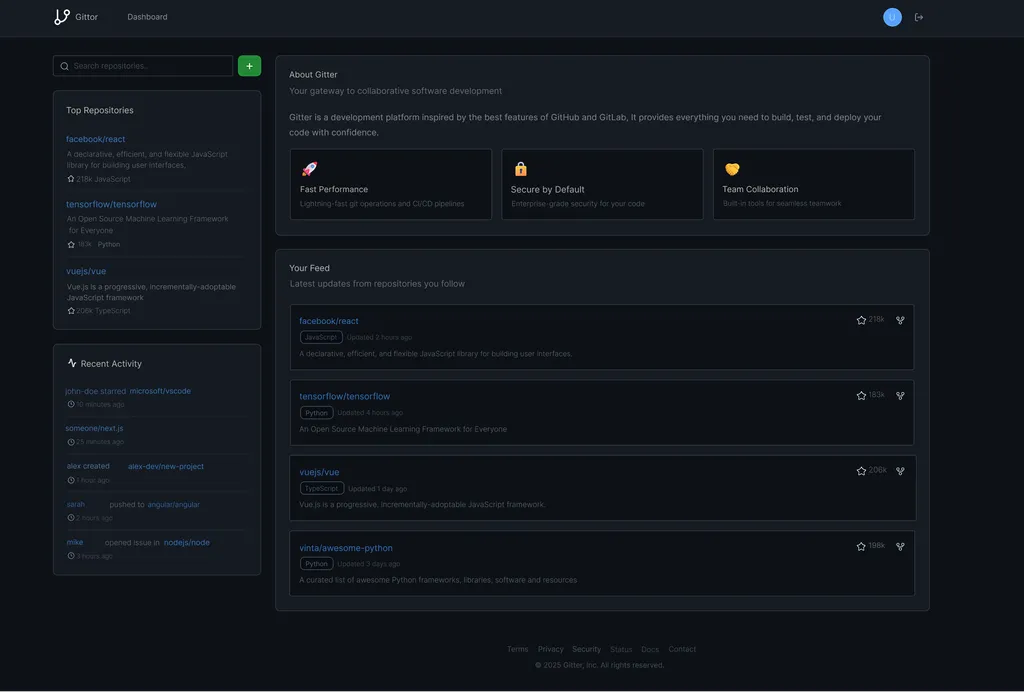The image size is (1024, 693).
Task: Open the user avatar profile
Action: tap(892, 17)
